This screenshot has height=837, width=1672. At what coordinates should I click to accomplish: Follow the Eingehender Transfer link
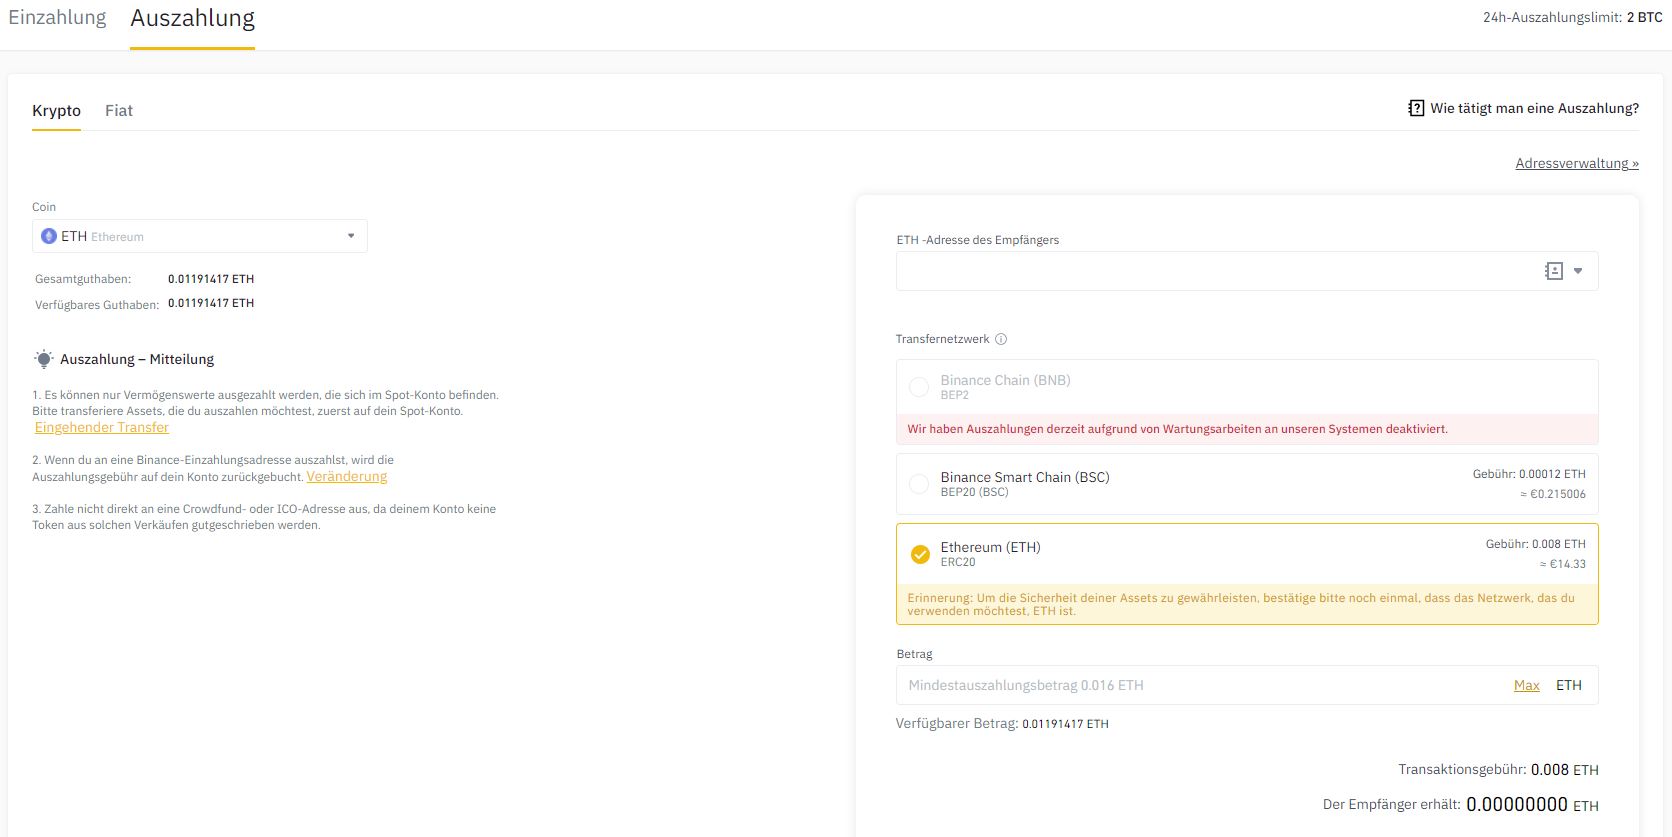[x=102, y=427]
